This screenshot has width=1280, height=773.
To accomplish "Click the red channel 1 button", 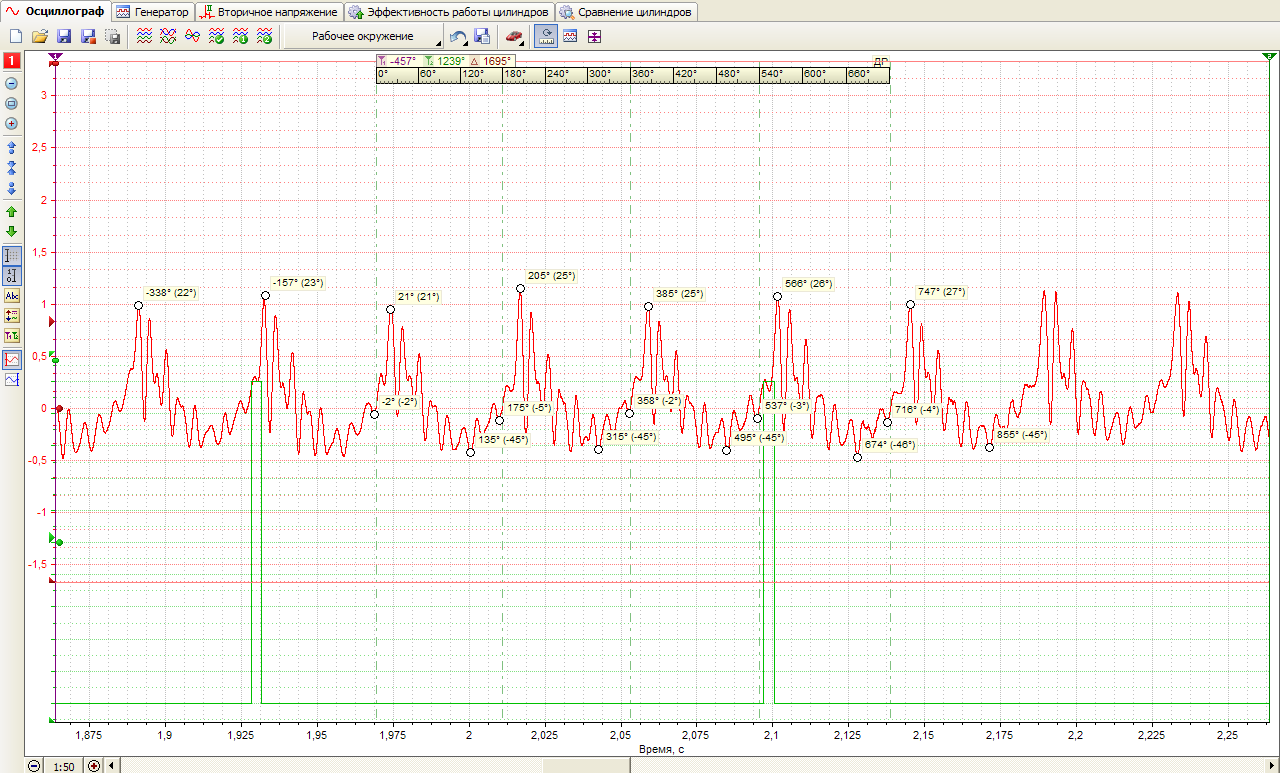I will pyautogui.click(x=12, y=62).
